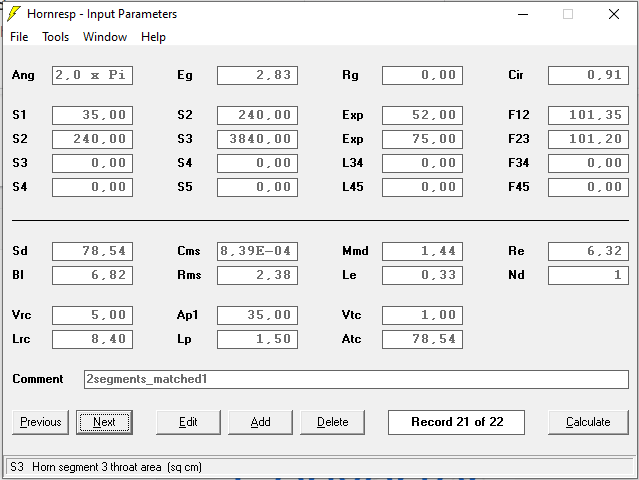This screenshot has width=639, height=480.
Task: Open the File menu
Action: (x=19, y=37)
